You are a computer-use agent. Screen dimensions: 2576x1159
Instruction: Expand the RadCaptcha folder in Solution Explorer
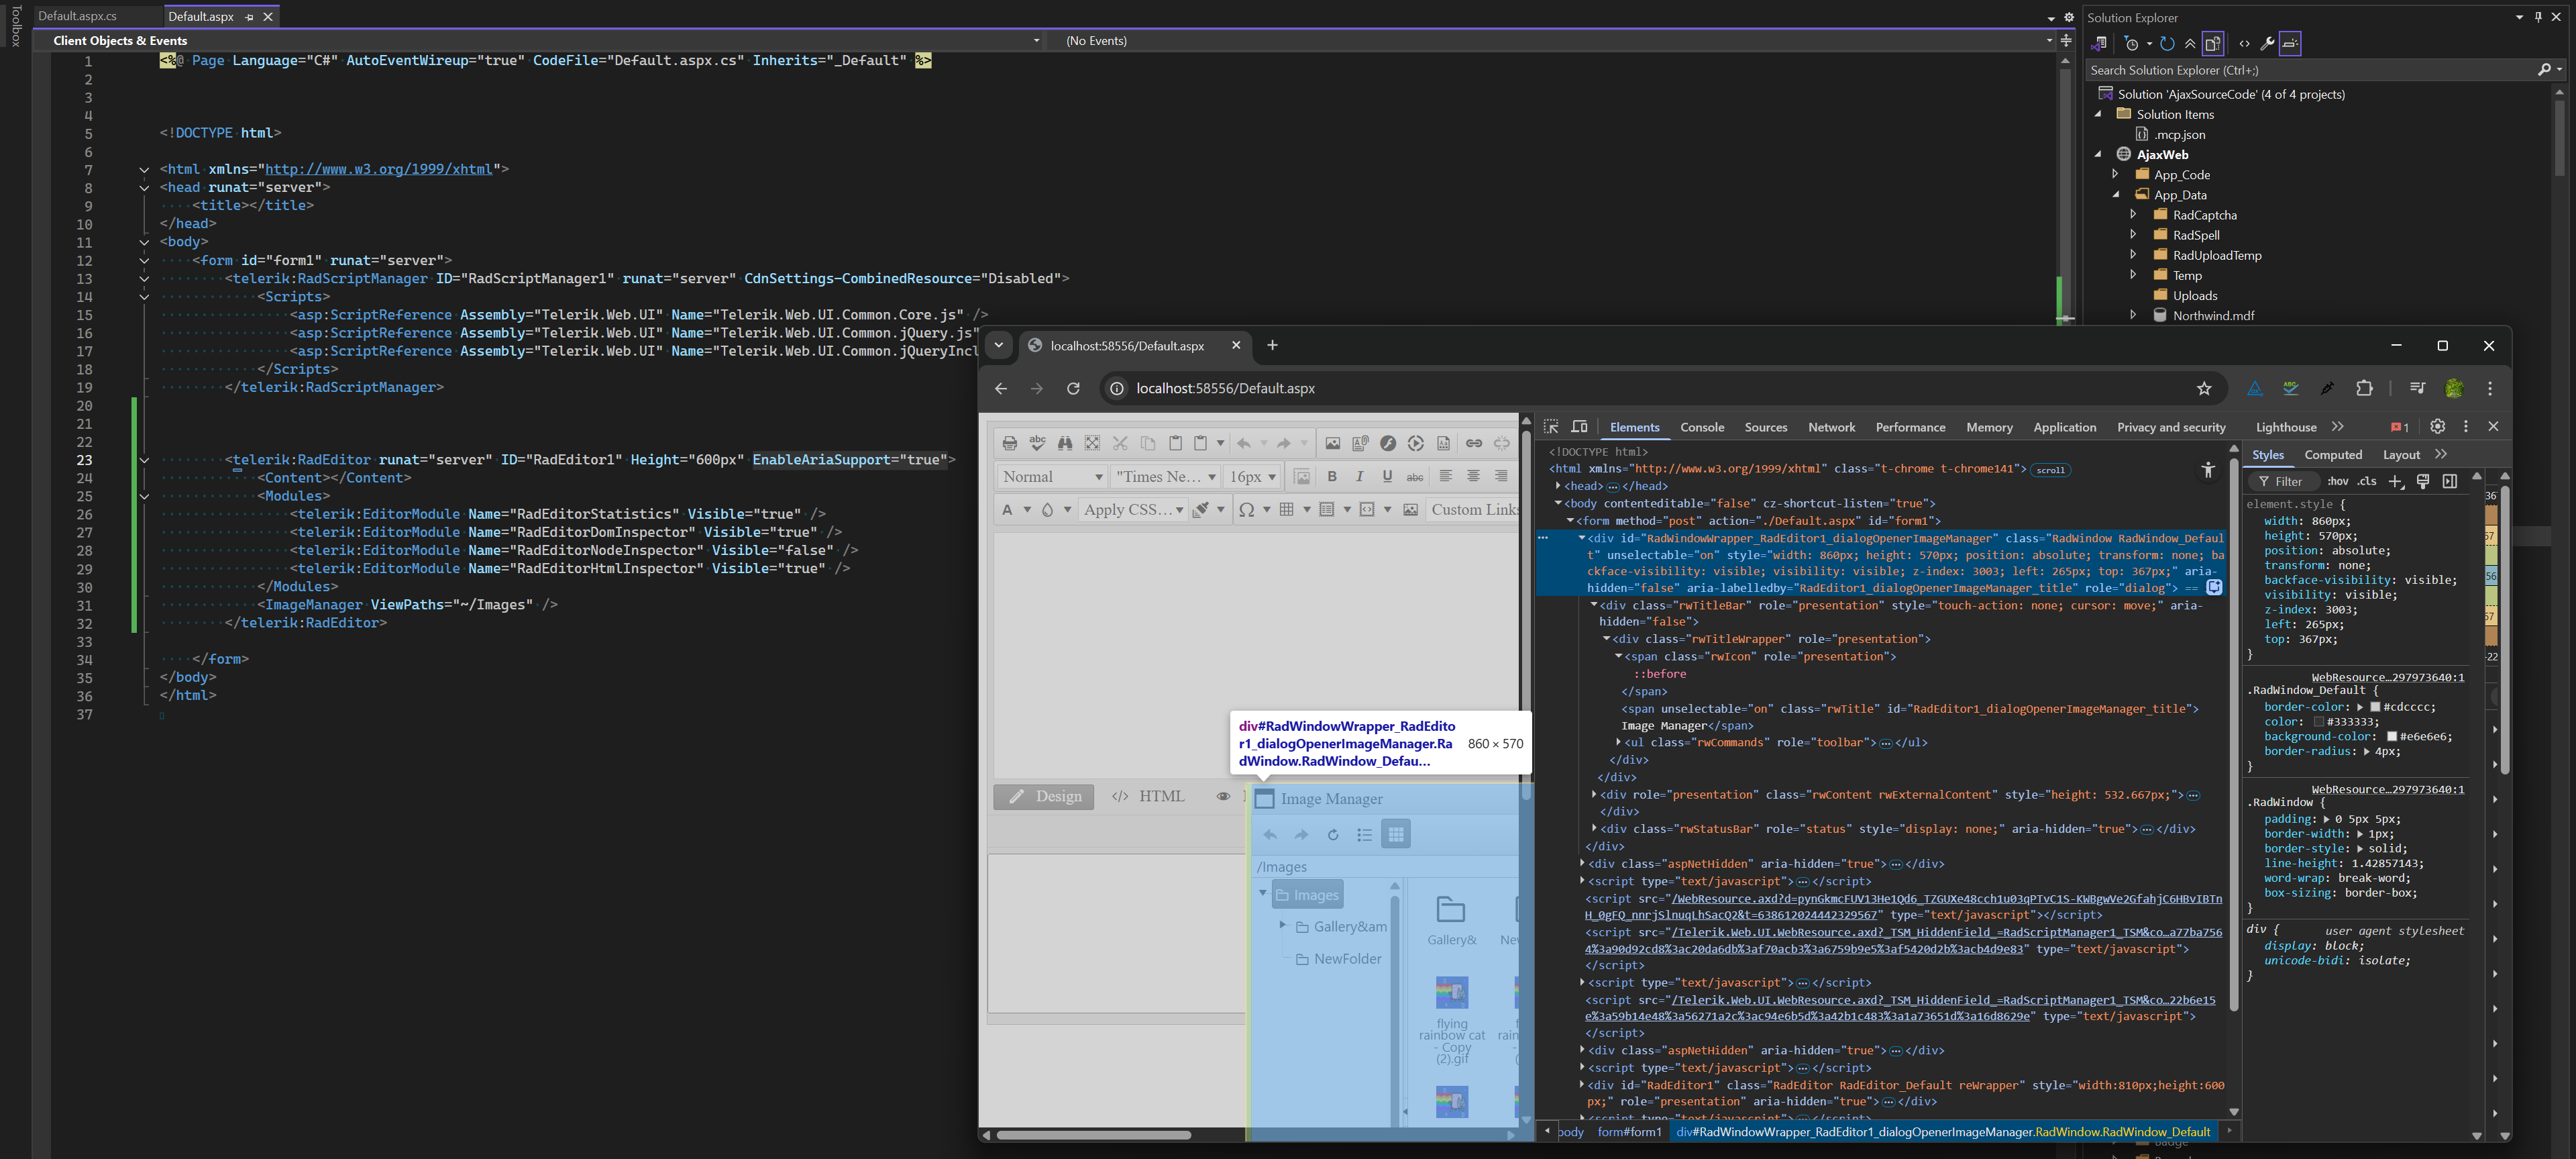[2132, 215]
